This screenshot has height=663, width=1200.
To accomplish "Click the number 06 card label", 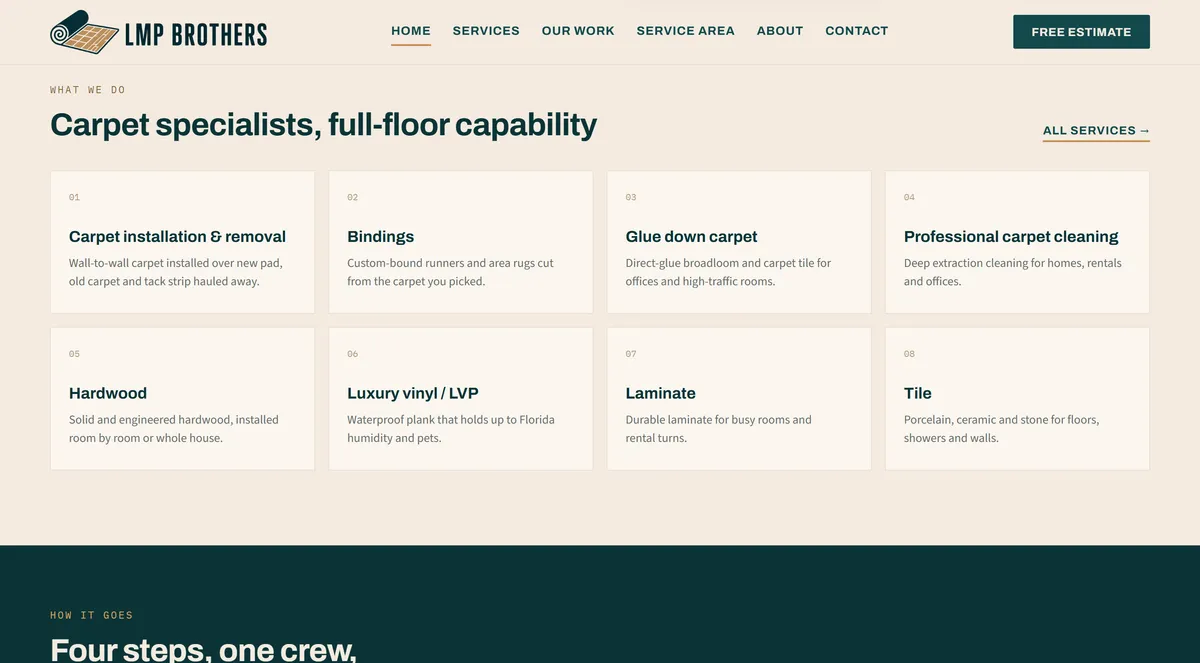I will coord(353,354).
